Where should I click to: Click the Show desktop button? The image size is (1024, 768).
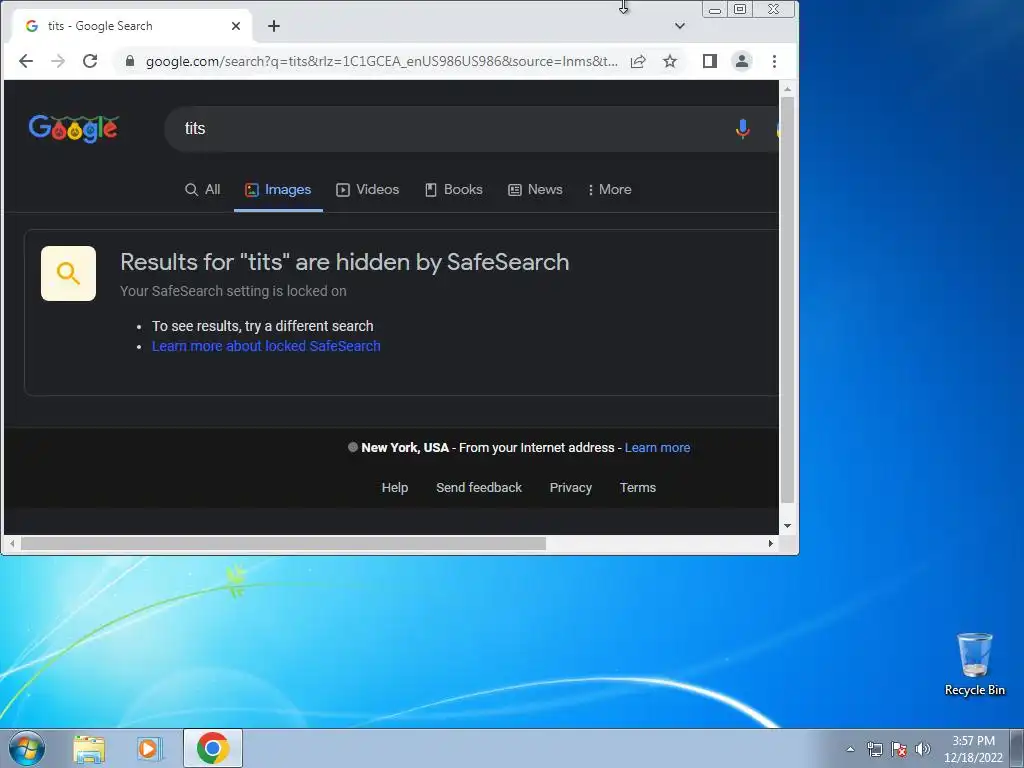[x=1017, y=749]
